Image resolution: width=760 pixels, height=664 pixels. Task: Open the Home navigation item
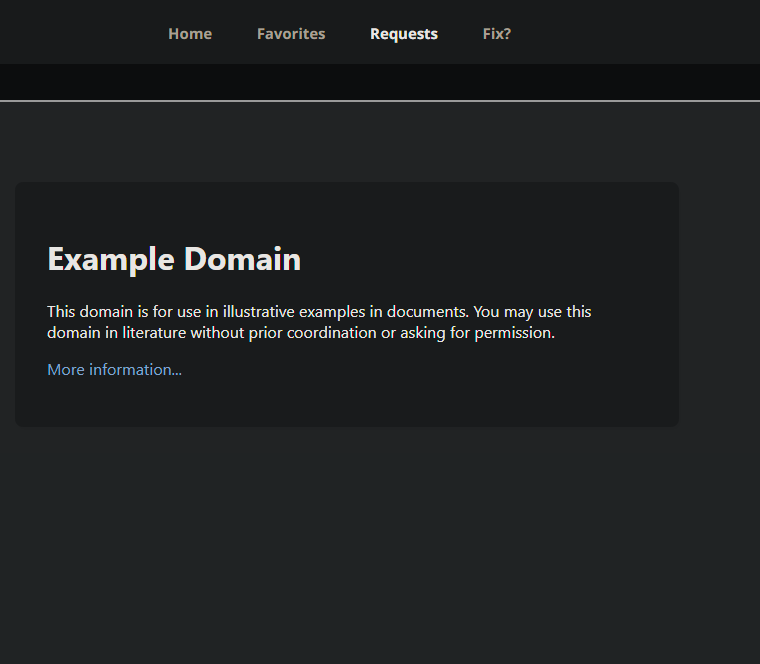pyautogui.click(x=190, y=34)
